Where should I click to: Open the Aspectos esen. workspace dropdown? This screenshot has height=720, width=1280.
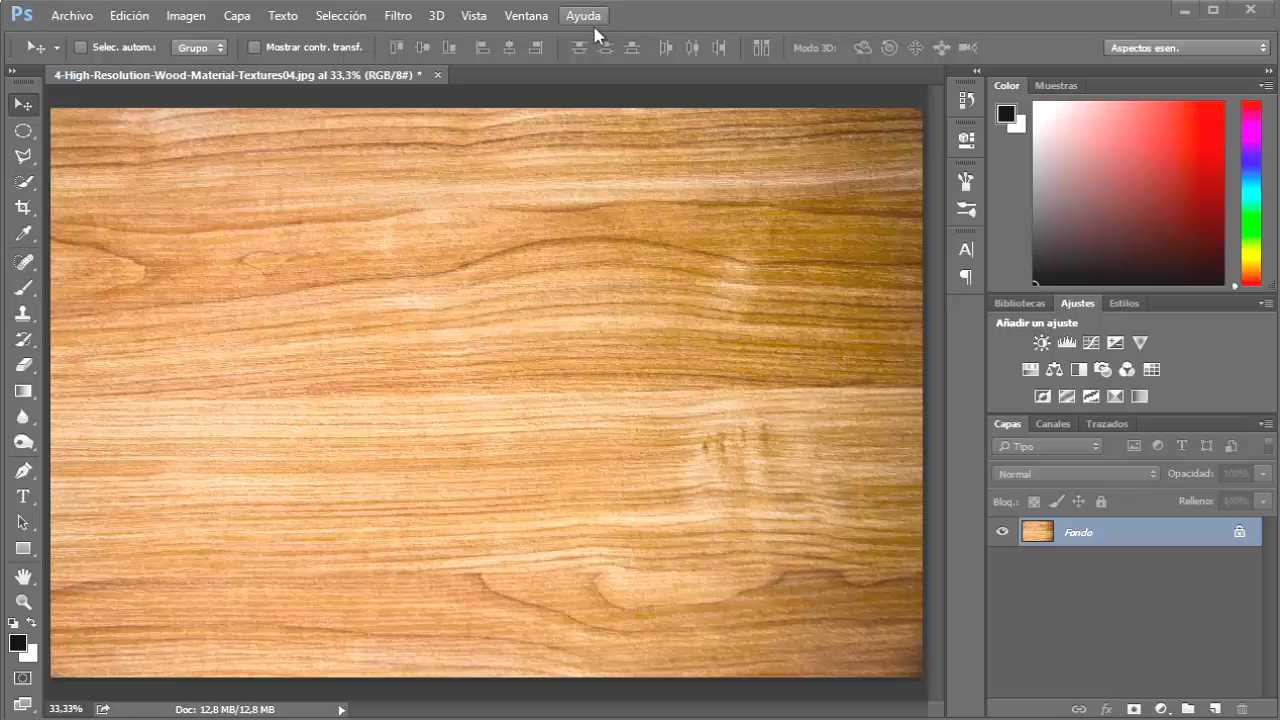pyautogui.click(x=1188, y=47)
